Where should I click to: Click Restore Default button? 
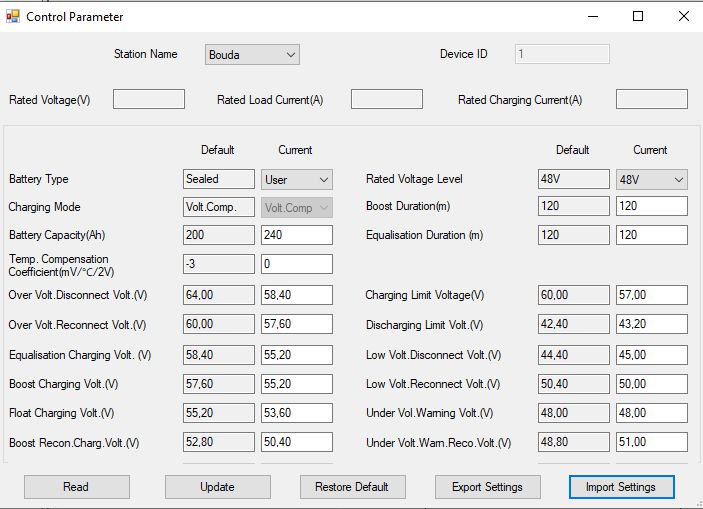click(x=352, y=487)
